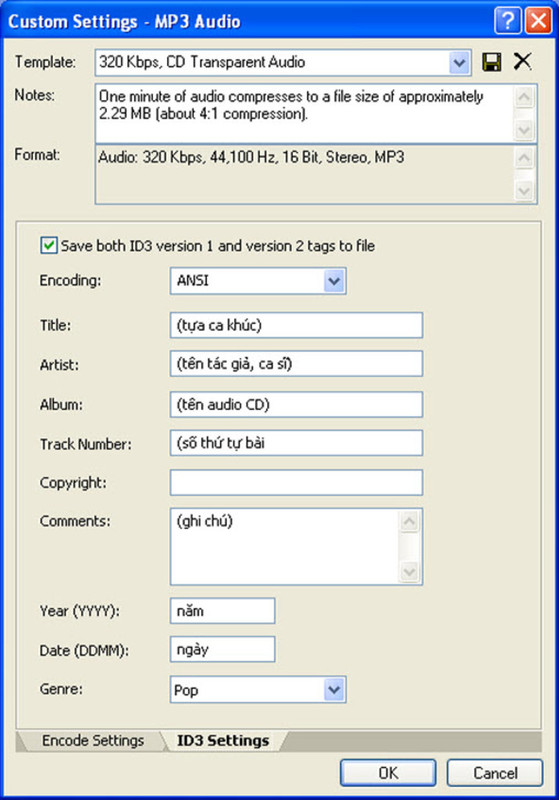559x800 pixels.
Task: Save the template with the floppy disk icon
Action: pos(492,62)
